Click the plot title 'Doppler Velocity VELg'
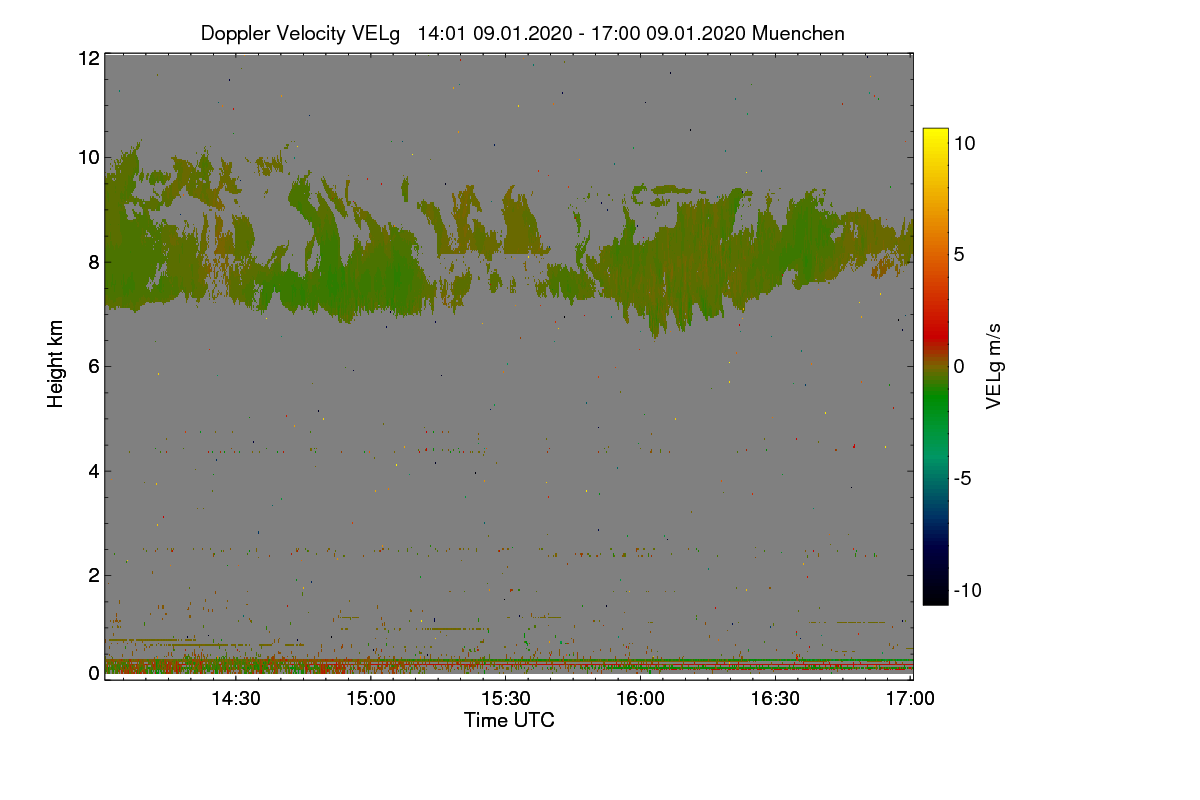The width and height of the screenshot is (1200, 800). [300, 33]
